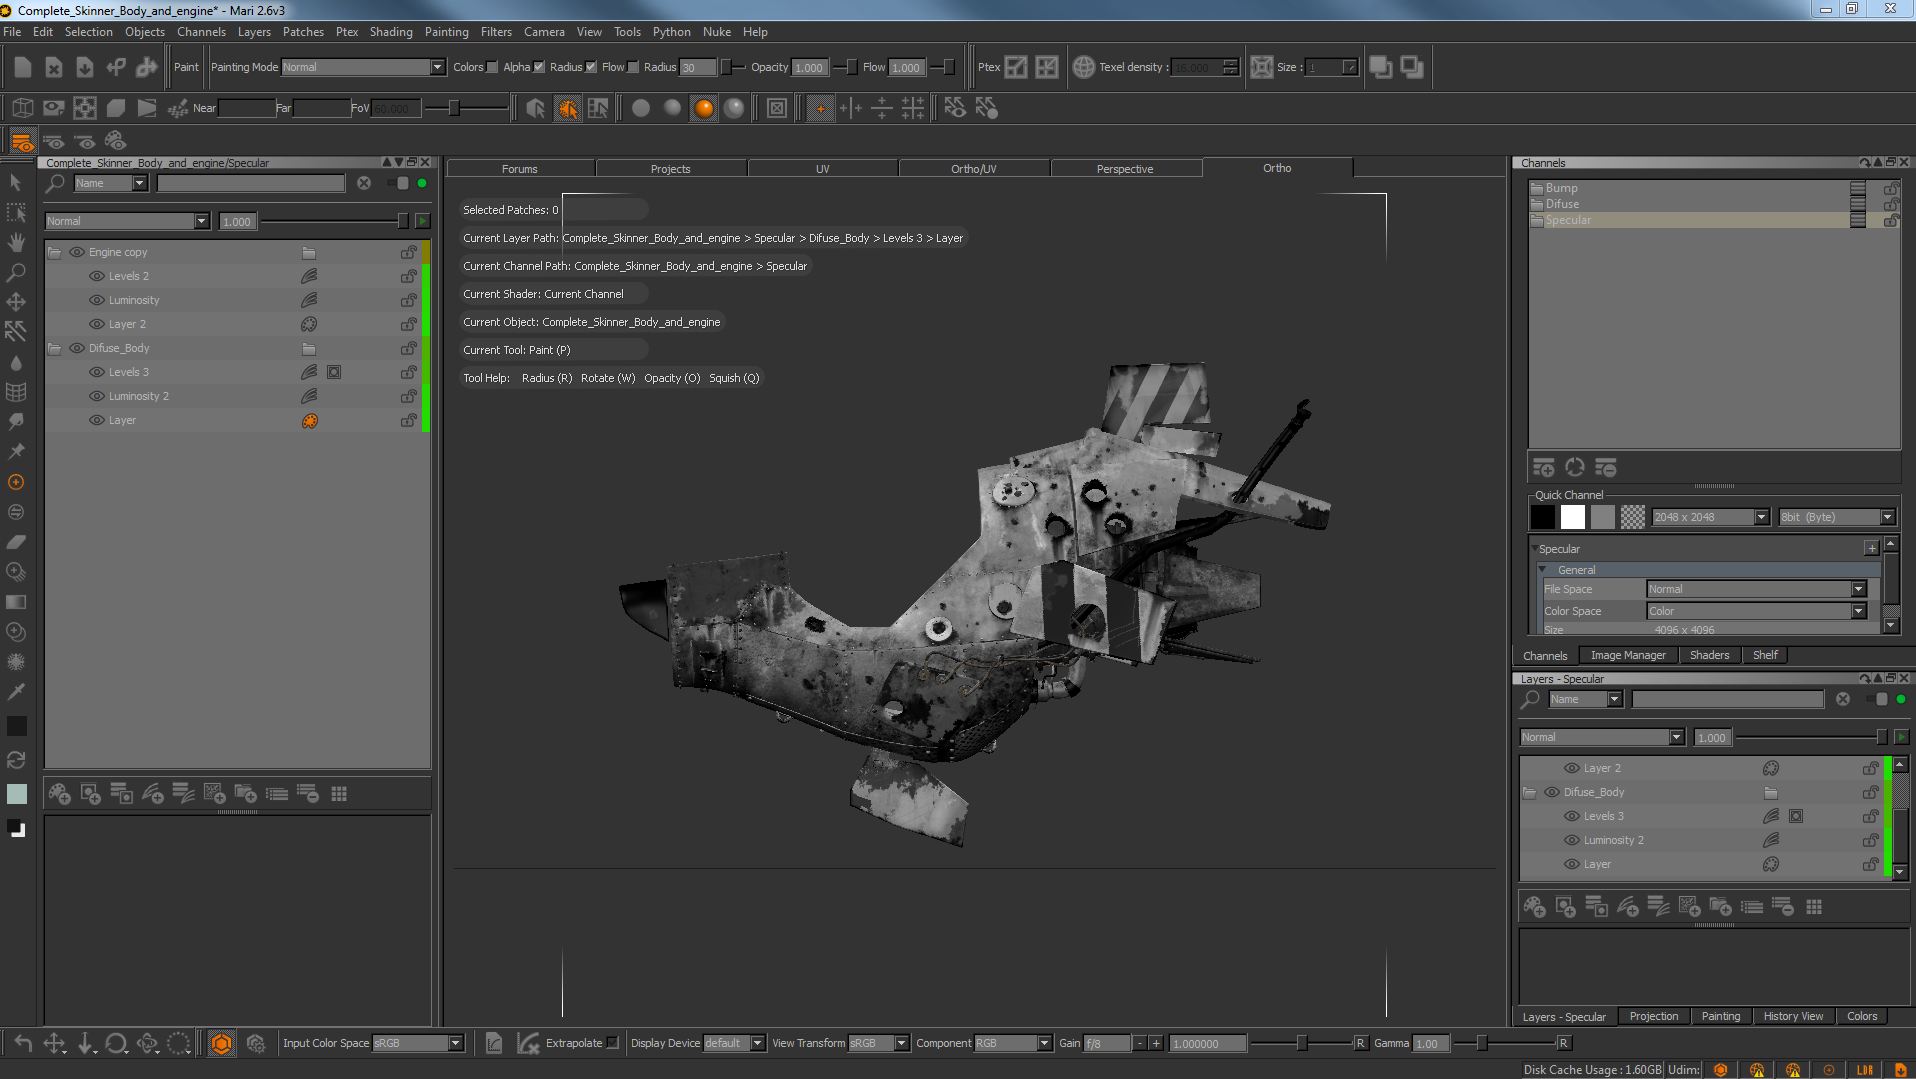Open the Shading menu
Image resolution: width=1916 pixels, height=1079 pixels.
pyautogui.click(x=391, y=32)
